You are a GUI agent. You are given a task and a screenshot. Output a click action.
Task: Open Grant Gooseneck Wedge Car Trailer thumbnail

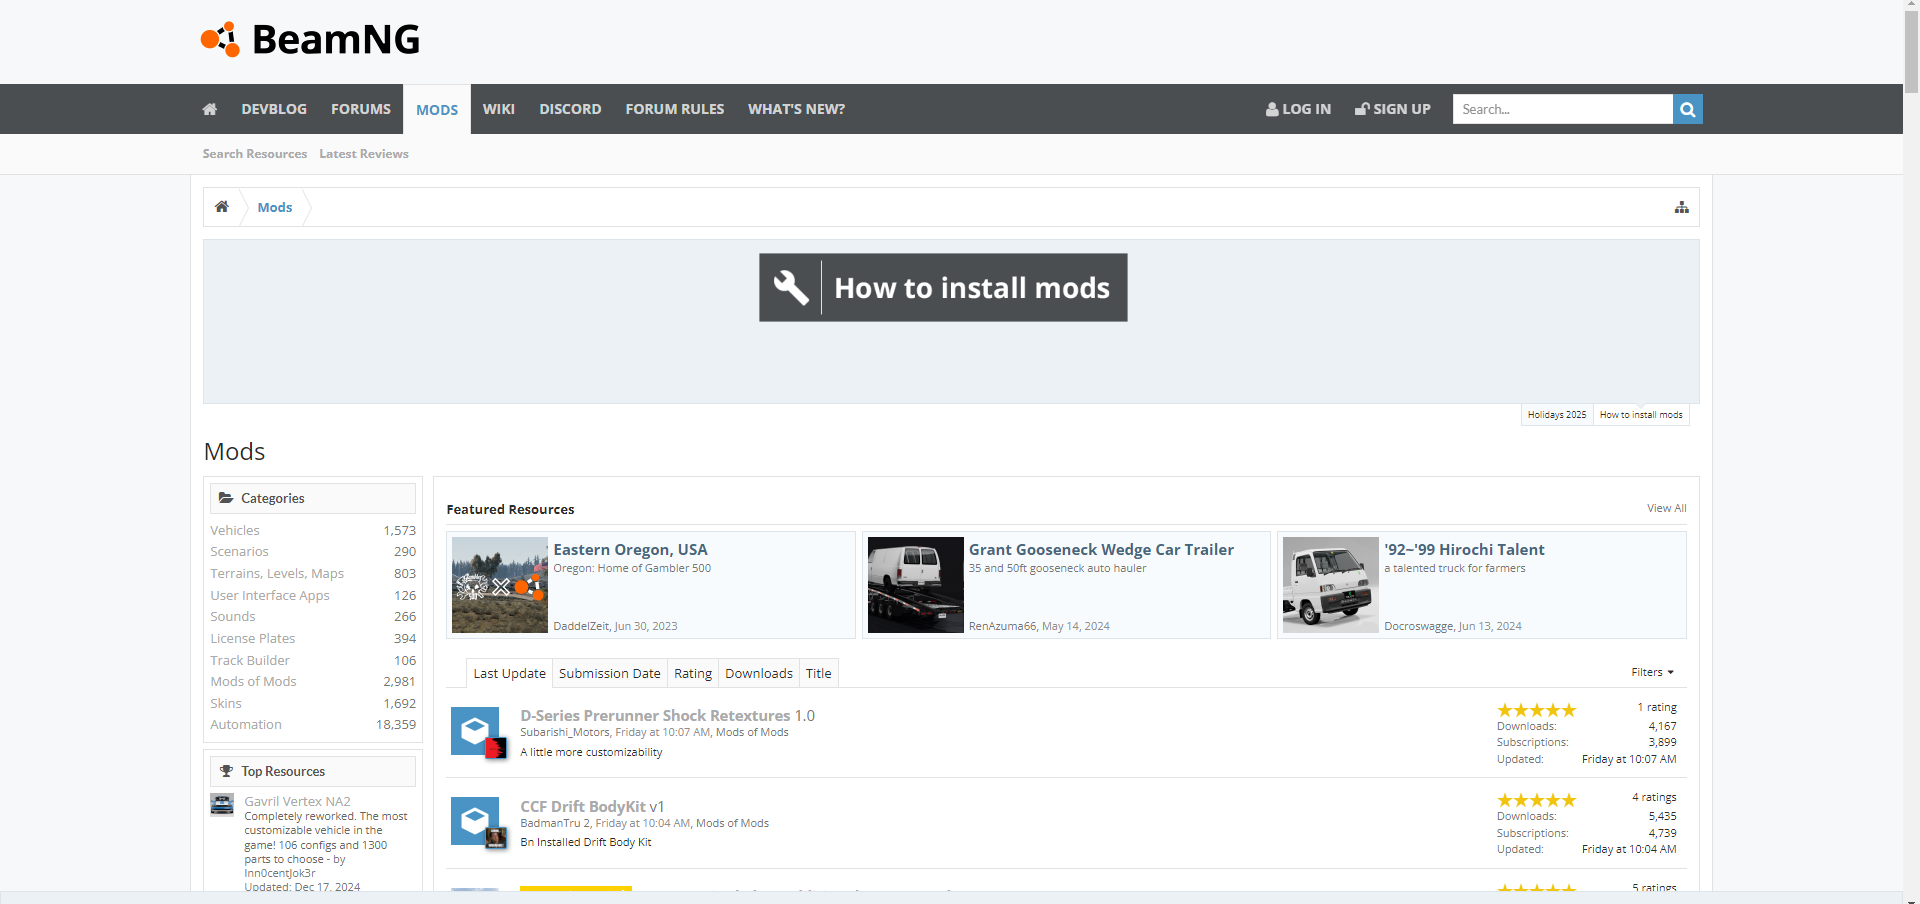[915, 585]
